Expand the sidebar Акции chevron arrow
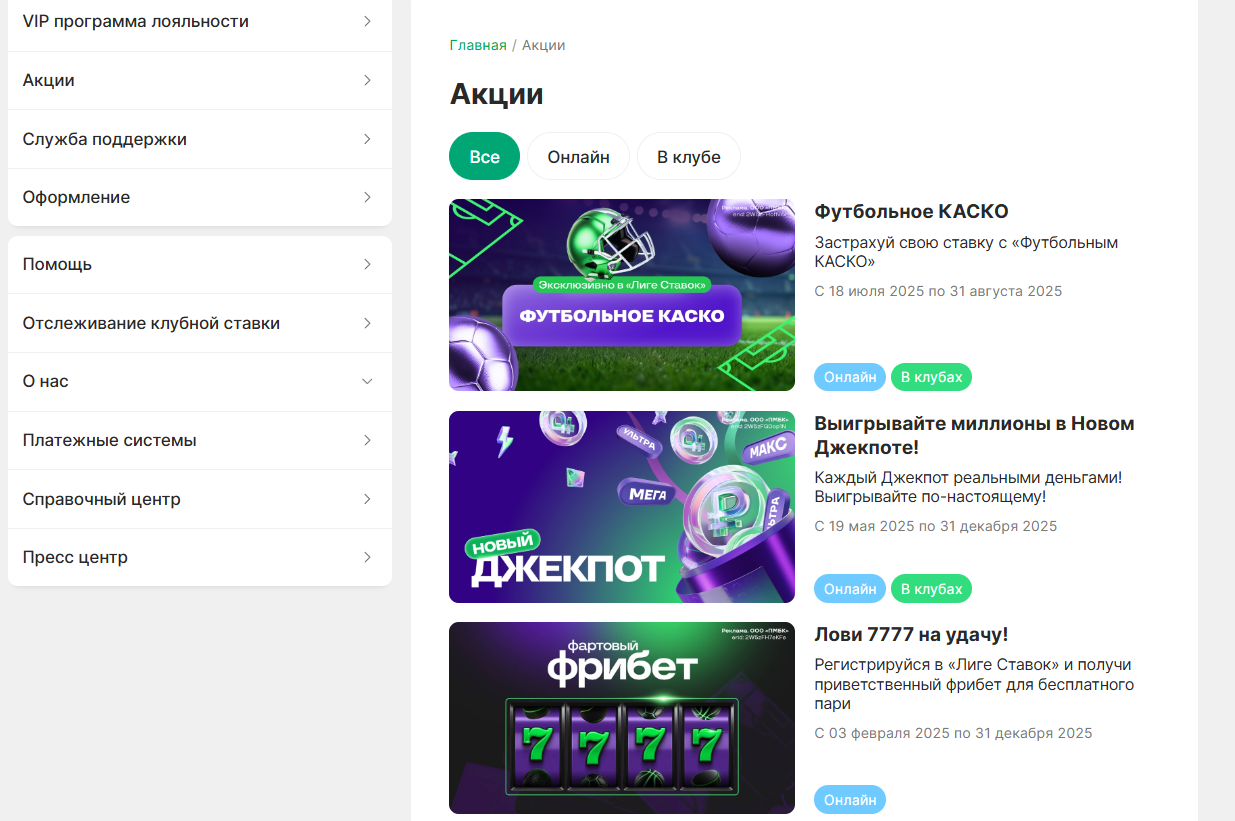The image size is (1235, 821). tap(367, 80)
